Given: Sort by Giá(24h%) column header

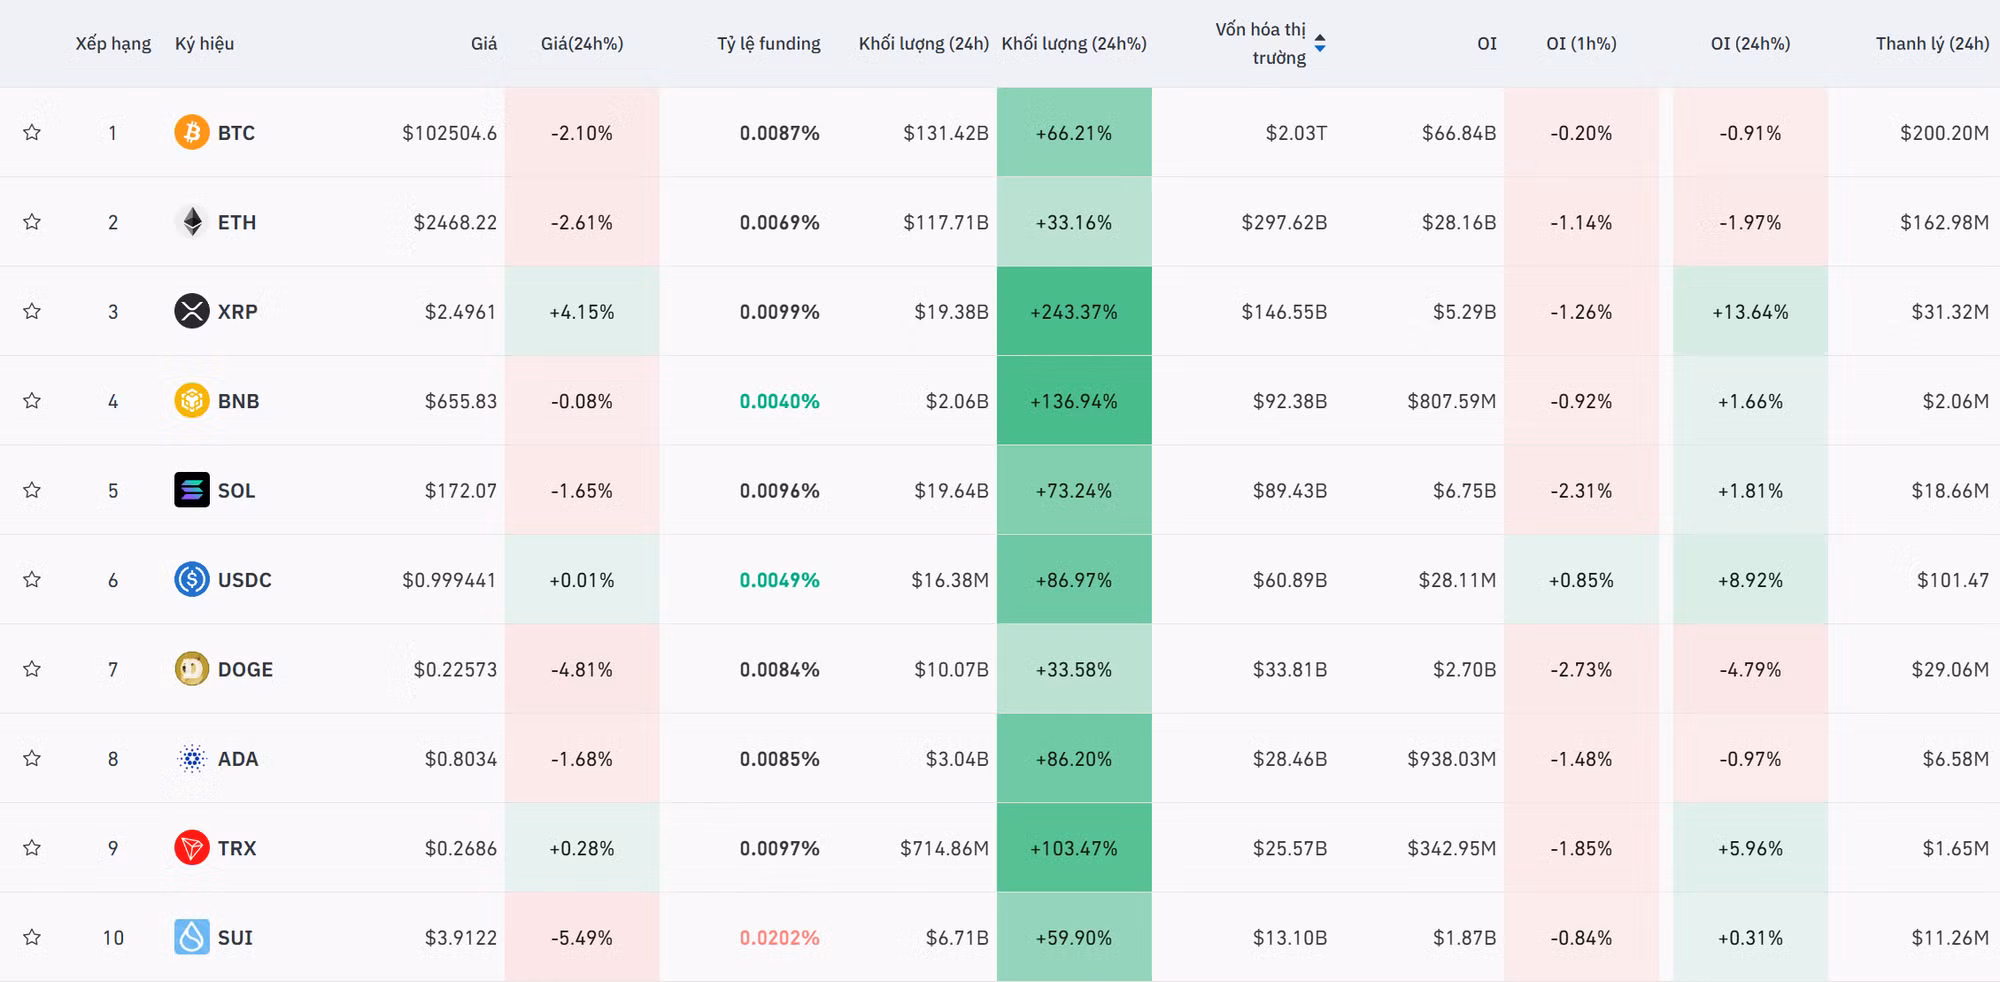Looking at the screenshot, I should 582,44.
